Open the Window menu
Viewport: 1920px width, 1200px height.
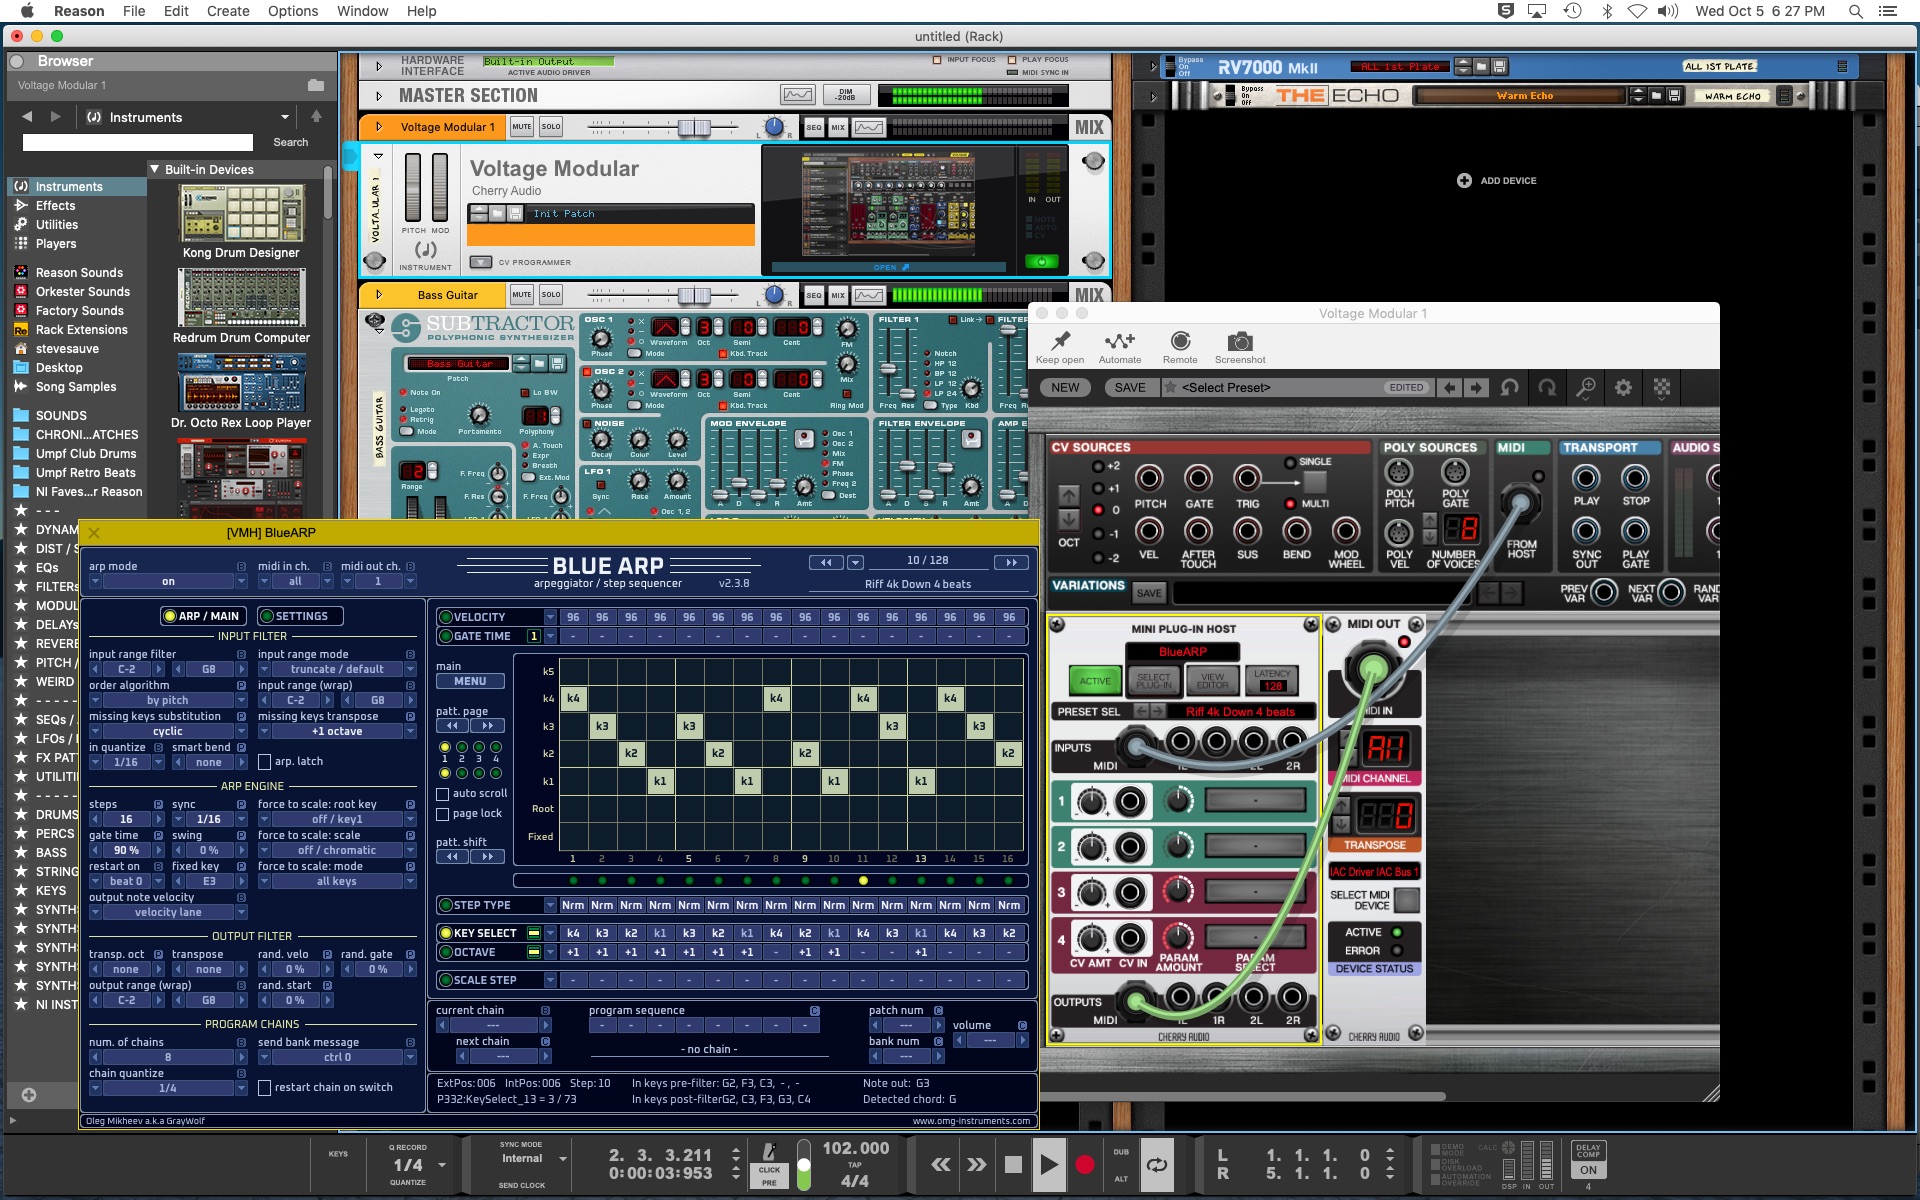(362, 11)
